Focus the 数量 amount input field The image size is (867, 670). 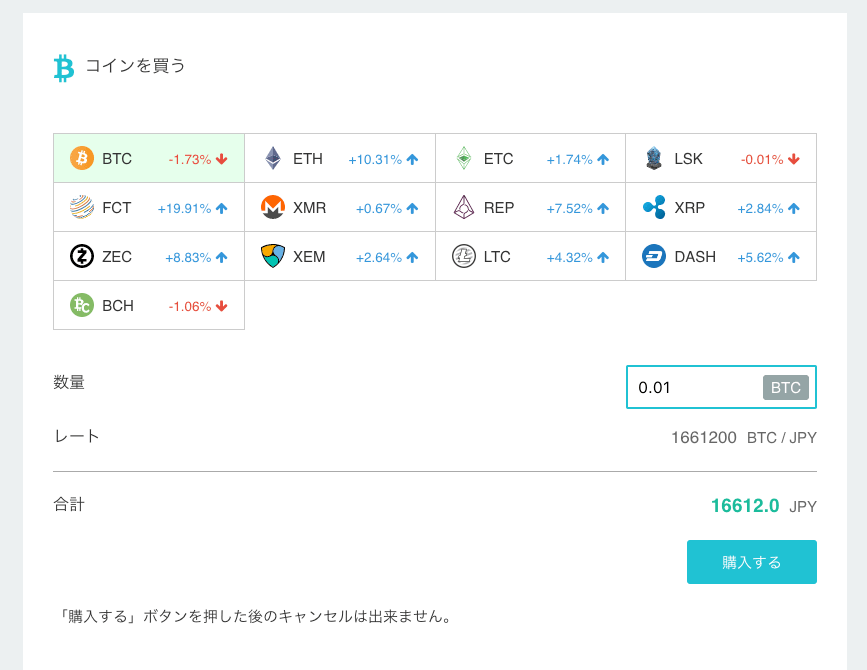click(721, 387)
